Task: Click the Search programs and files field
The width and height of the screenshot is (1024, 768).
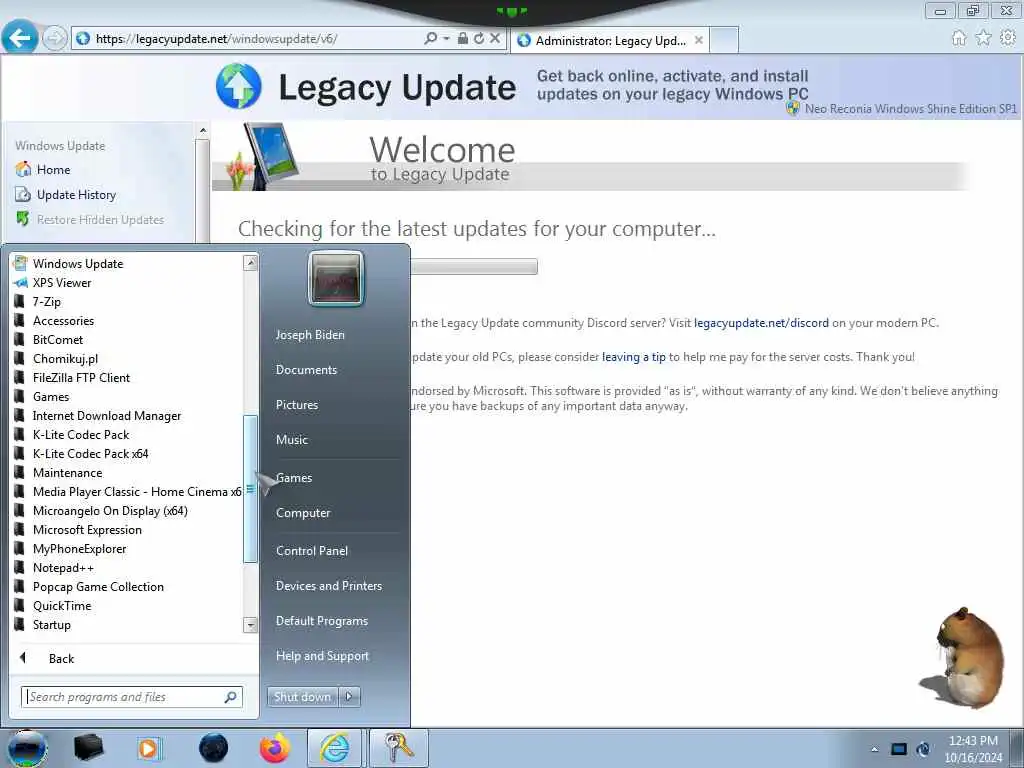Action: click(132, 697)
